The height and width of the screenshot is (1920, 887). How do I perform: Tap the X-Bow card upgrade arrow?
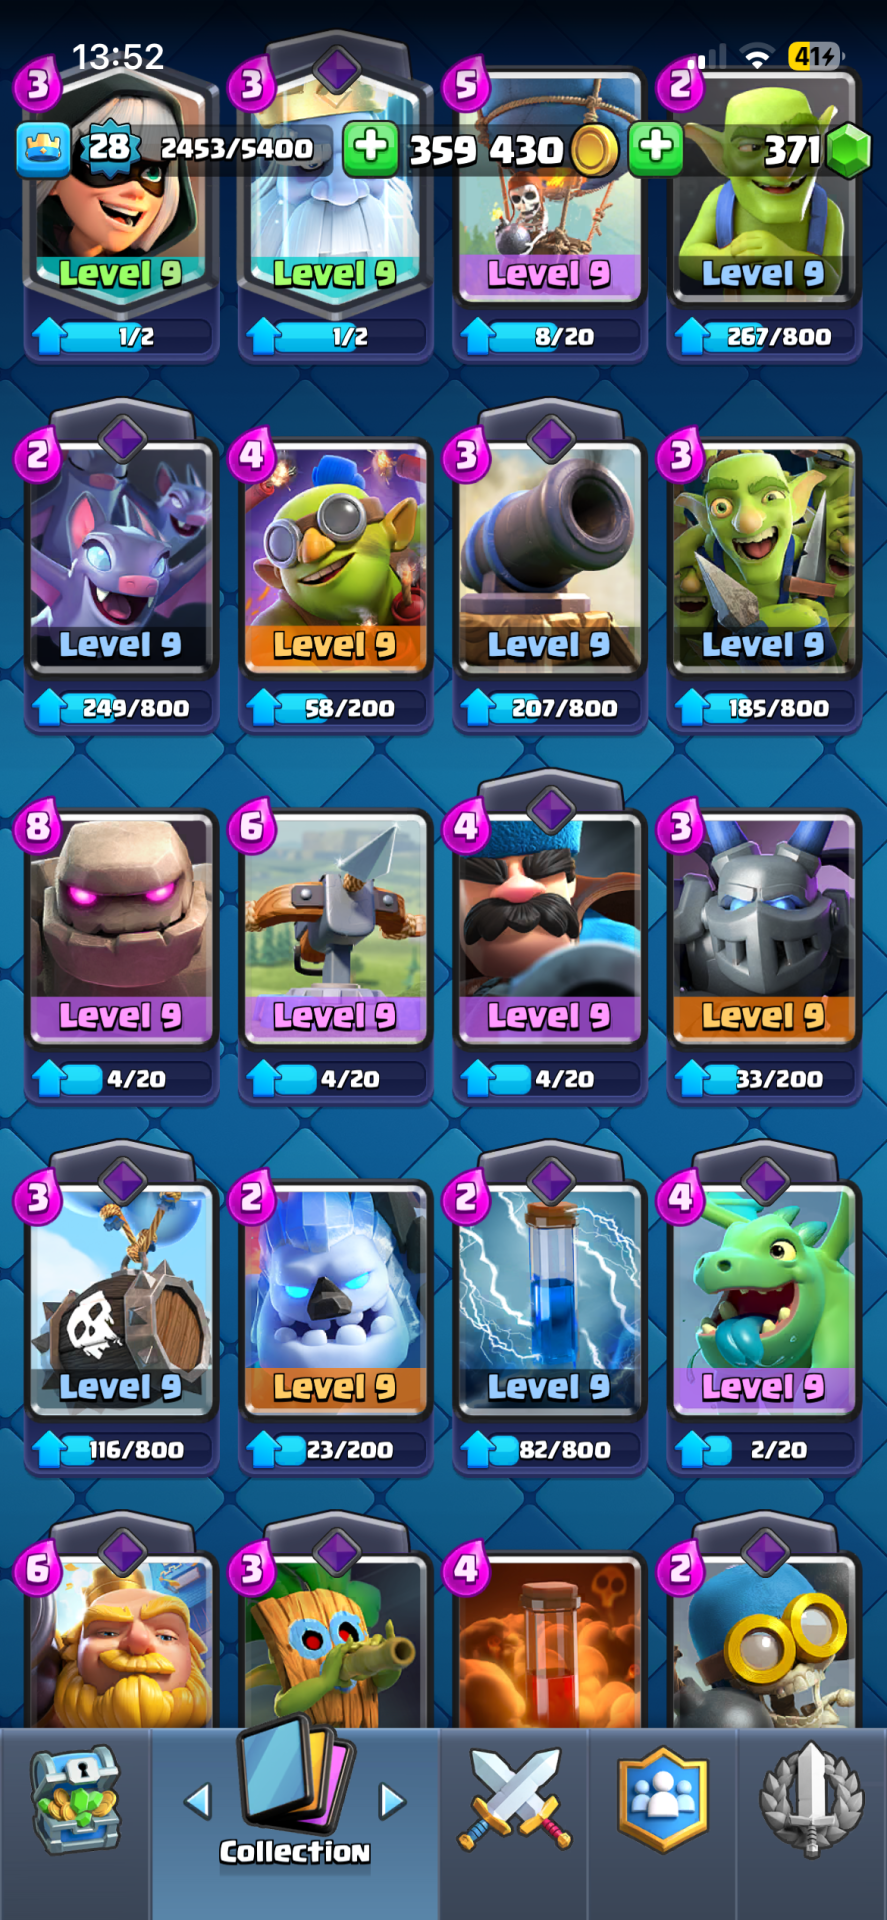(264, 1079)
